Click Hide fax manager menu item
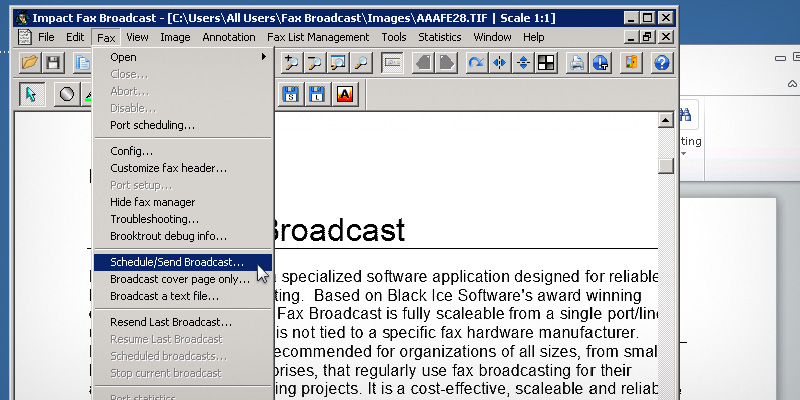The image size is (800, 400). pyautogui.click(x=151, y=202)
